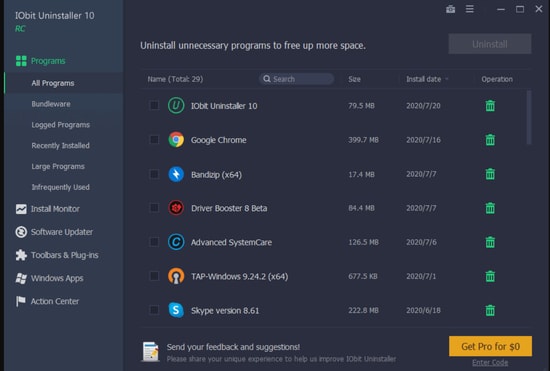Click the IObit Uninstaller 10 program icon
Screen dimensions: 550x371
[176, 106]
